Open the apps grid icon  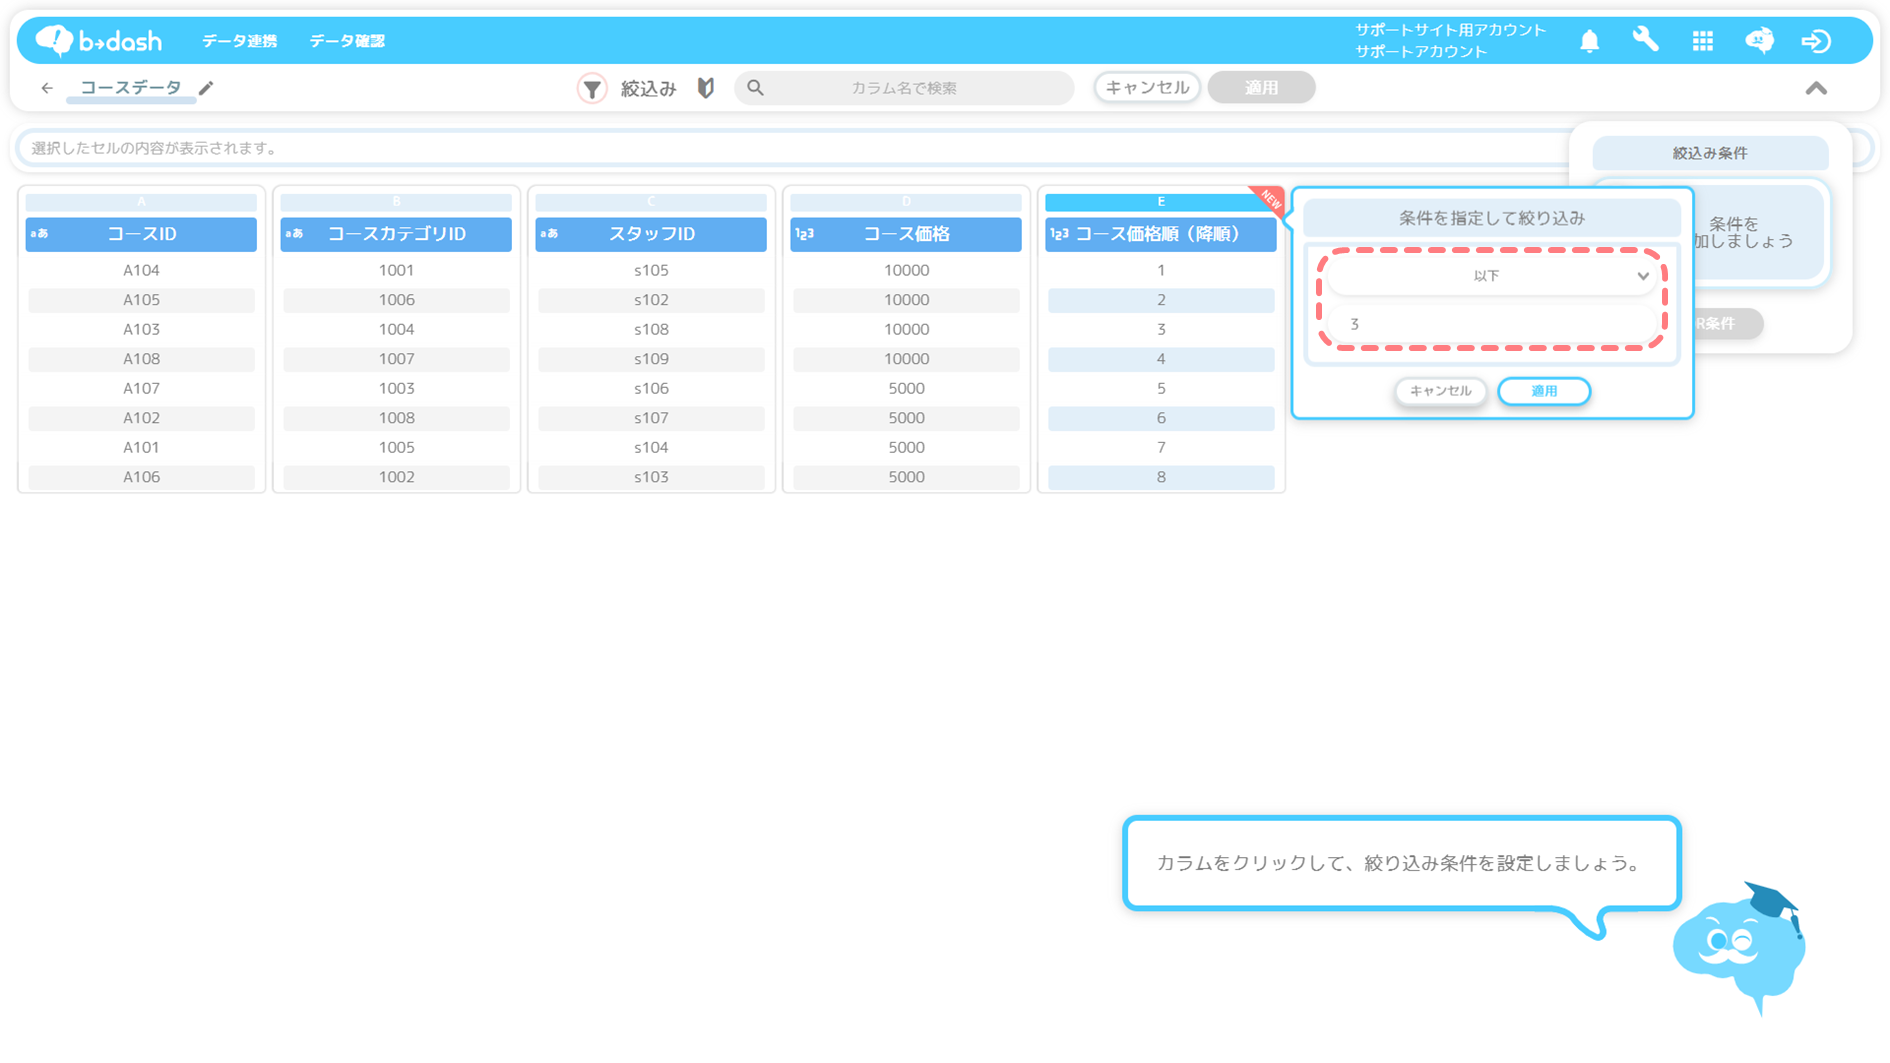[1702, 41]
